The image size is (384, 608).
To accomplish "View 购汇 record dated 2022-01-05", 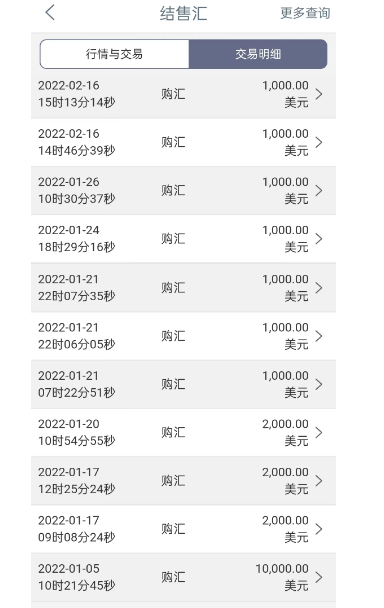I will [x=183, y=577].
